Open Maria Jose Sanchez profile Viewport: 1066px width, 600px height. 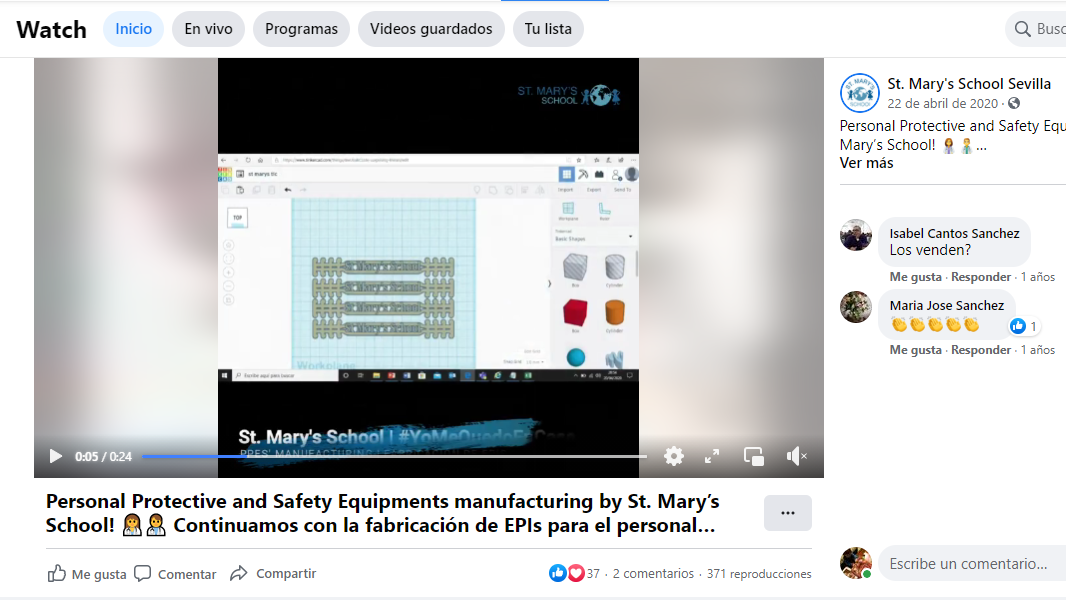[x=946, y=306]
